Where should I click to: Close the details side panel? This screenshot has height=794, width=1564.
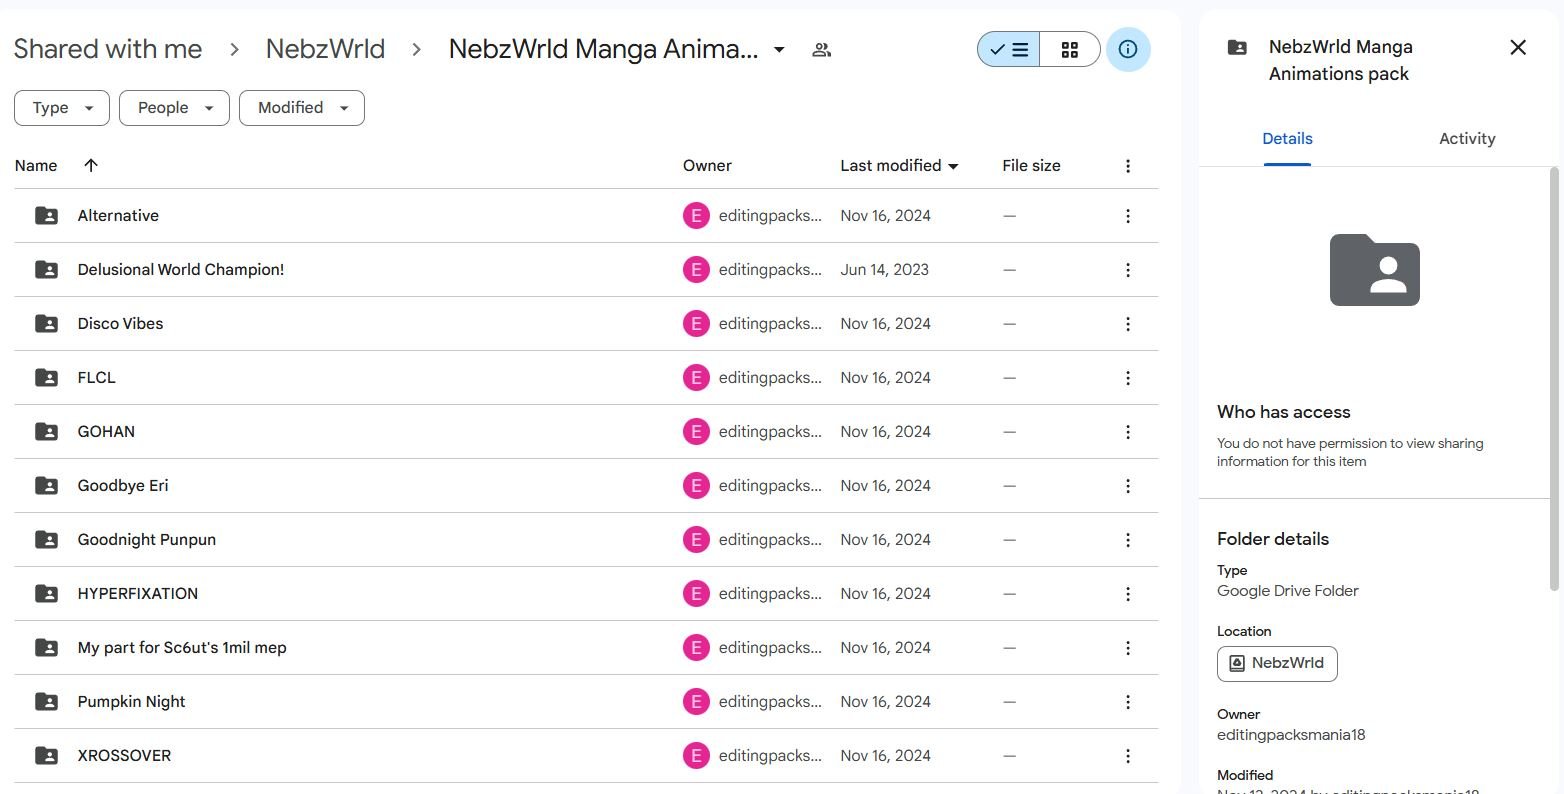[x=1518, y=47]
